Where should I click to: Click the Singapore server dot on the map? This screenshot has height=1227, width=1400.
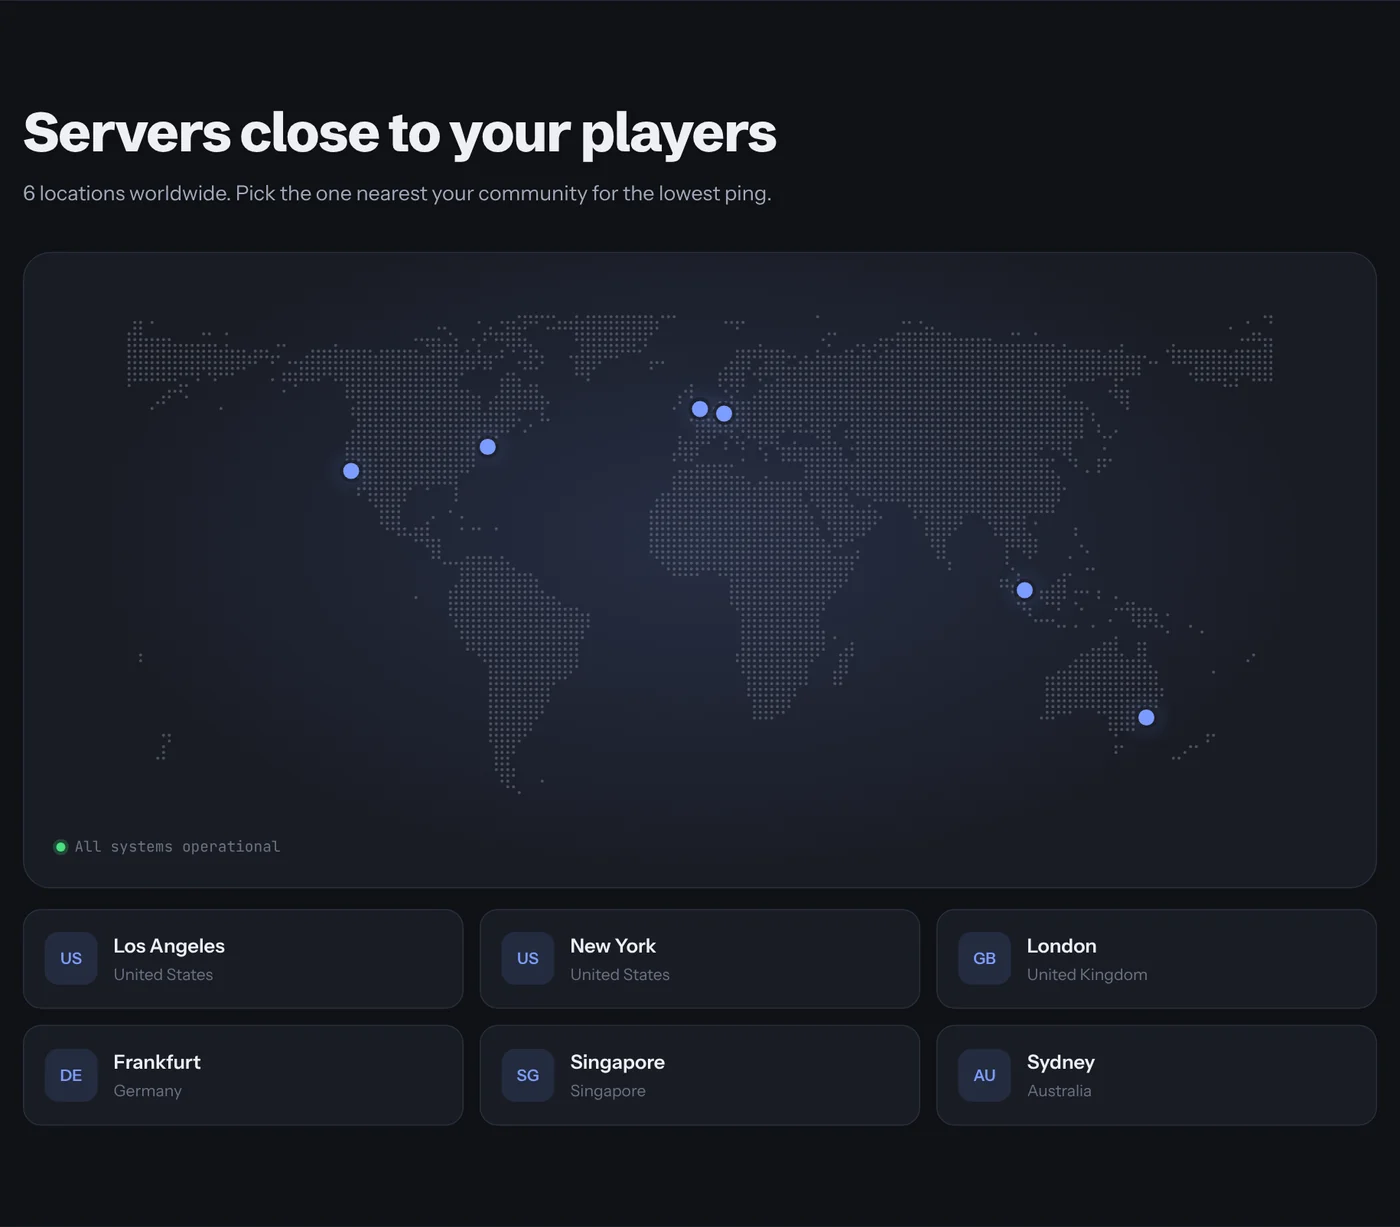[1024, 590]
